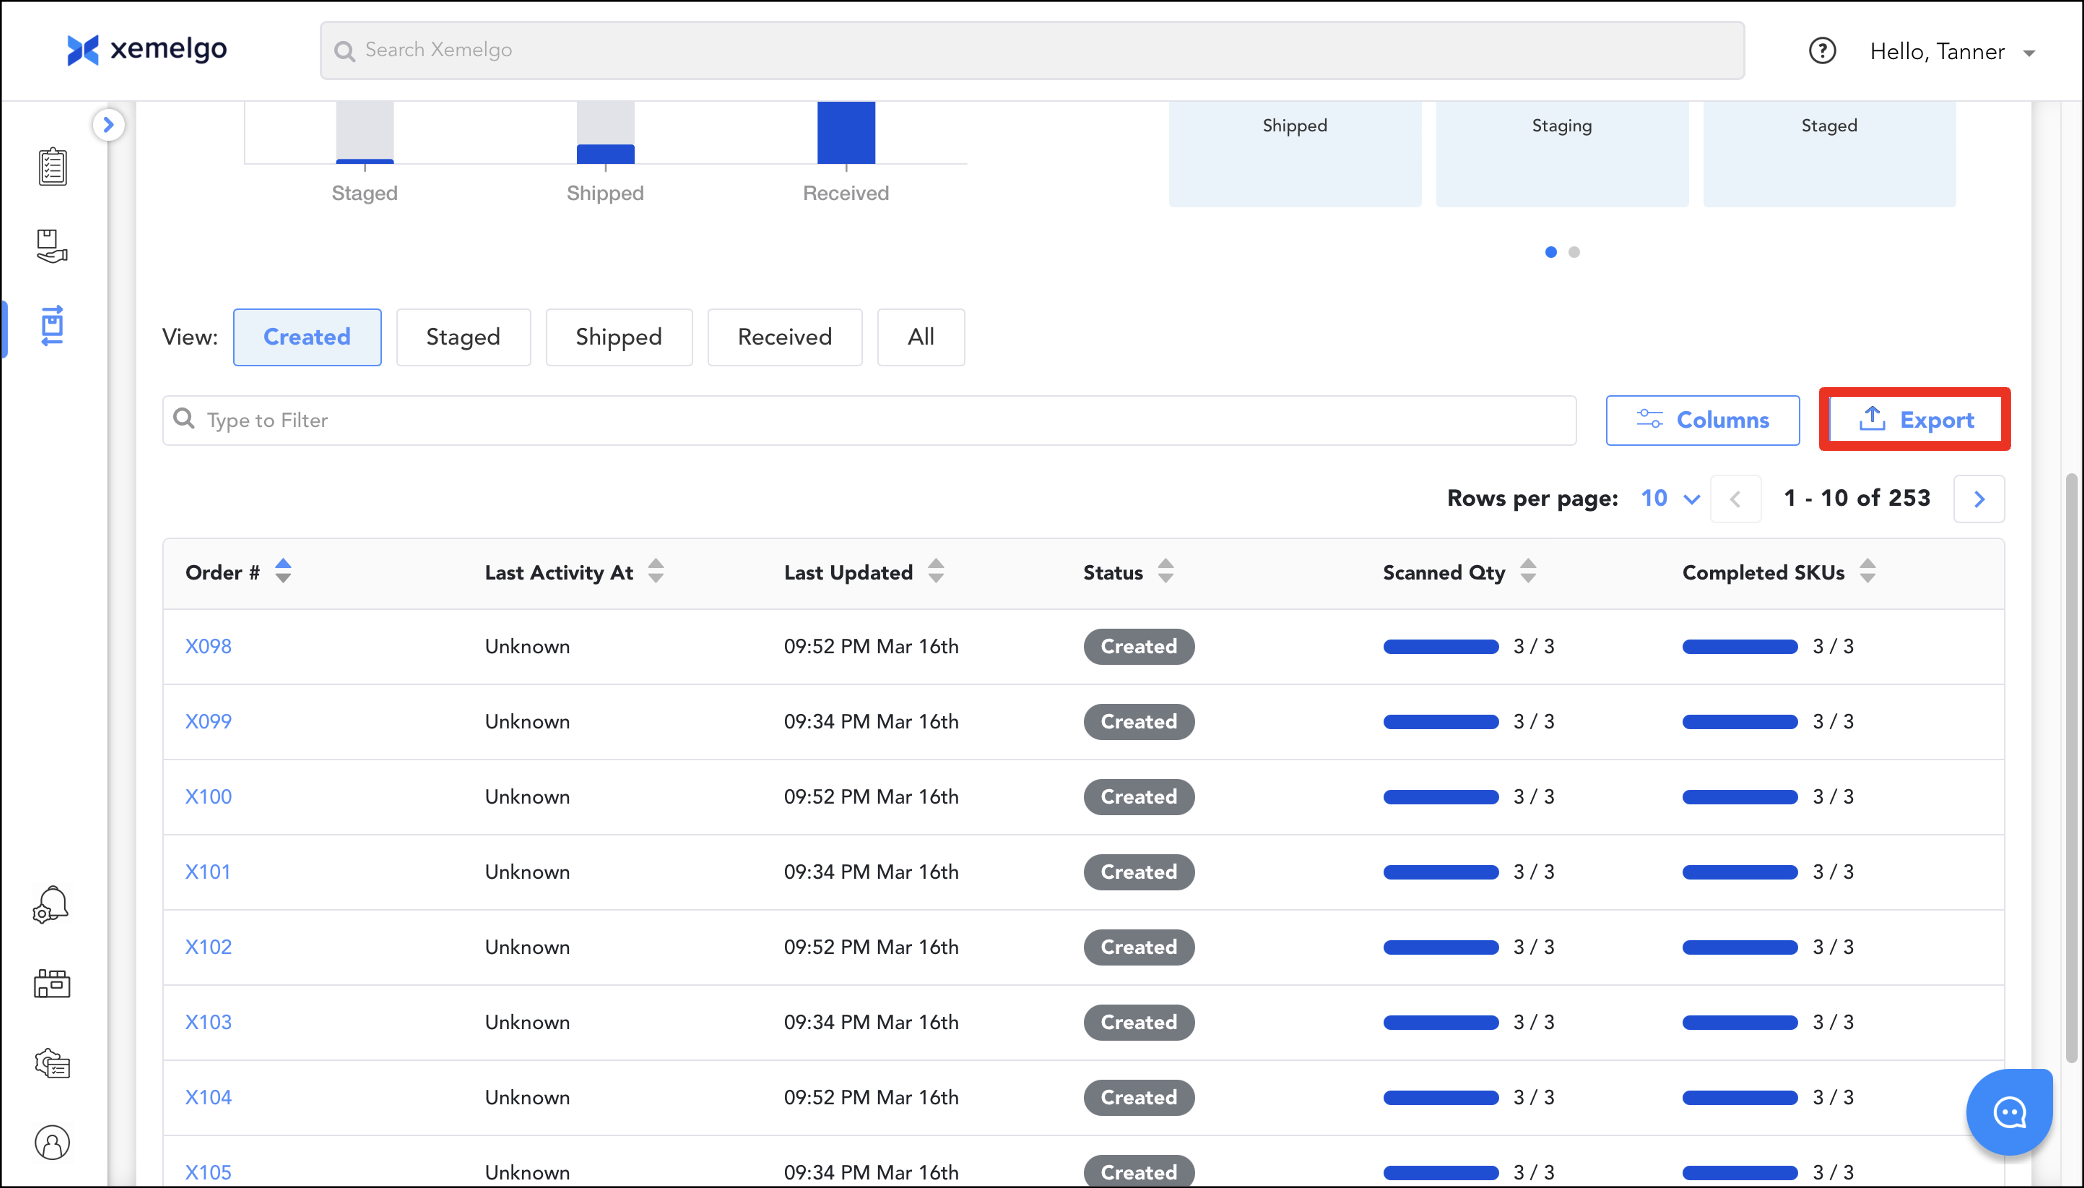The image size is (2084, 1188).
Task: Open order X100 link
Action: (208, 797)
